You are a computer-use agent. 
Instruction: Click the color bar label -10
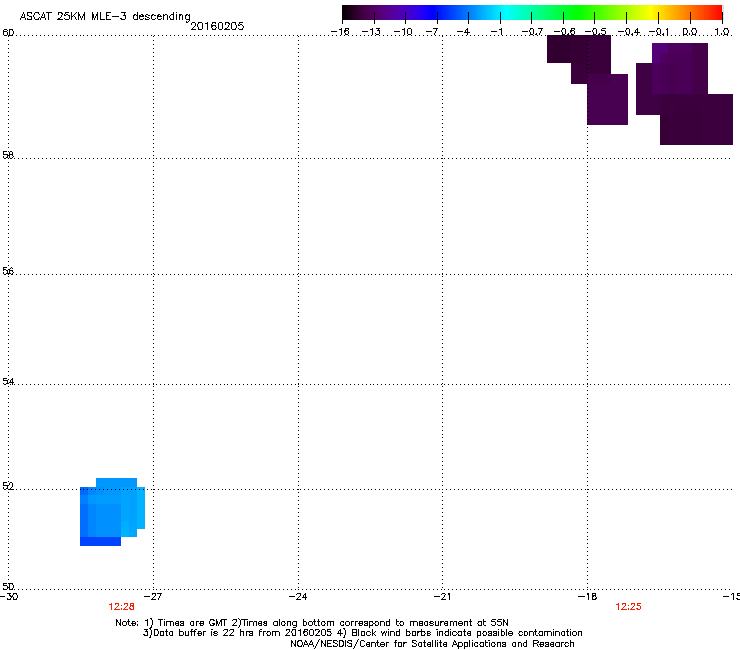[x=403, y=32]
